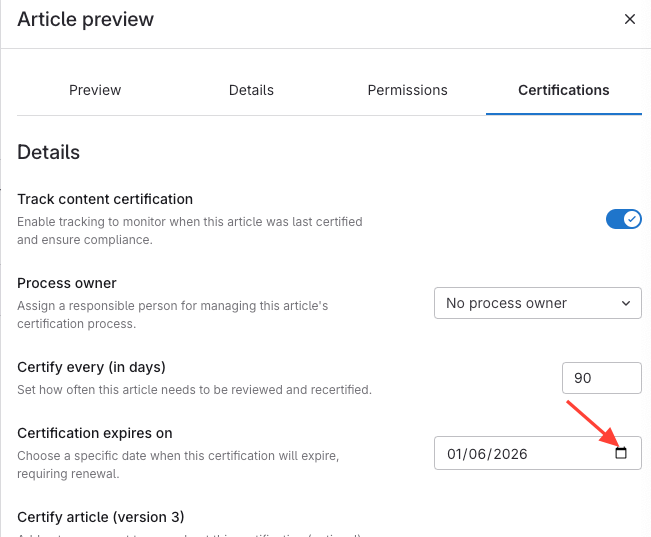The image size is (651, 537).
Task: Switch to the Preview tab
Action: point(95,90)
